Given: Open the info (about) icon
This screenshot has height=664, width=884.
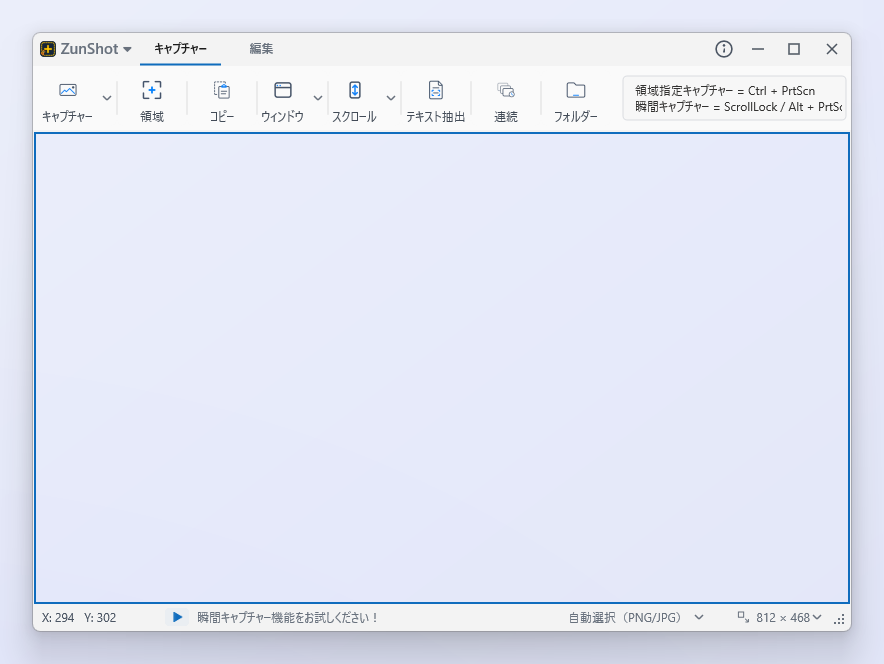Looking at the screenshot, I should [724, 49].
